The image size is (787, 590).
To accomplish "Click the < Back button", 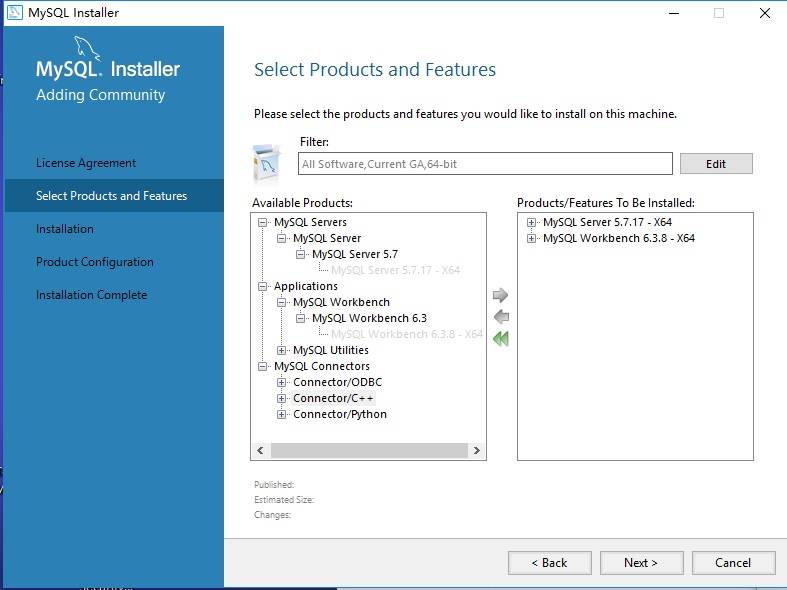I will coord(550,563).
